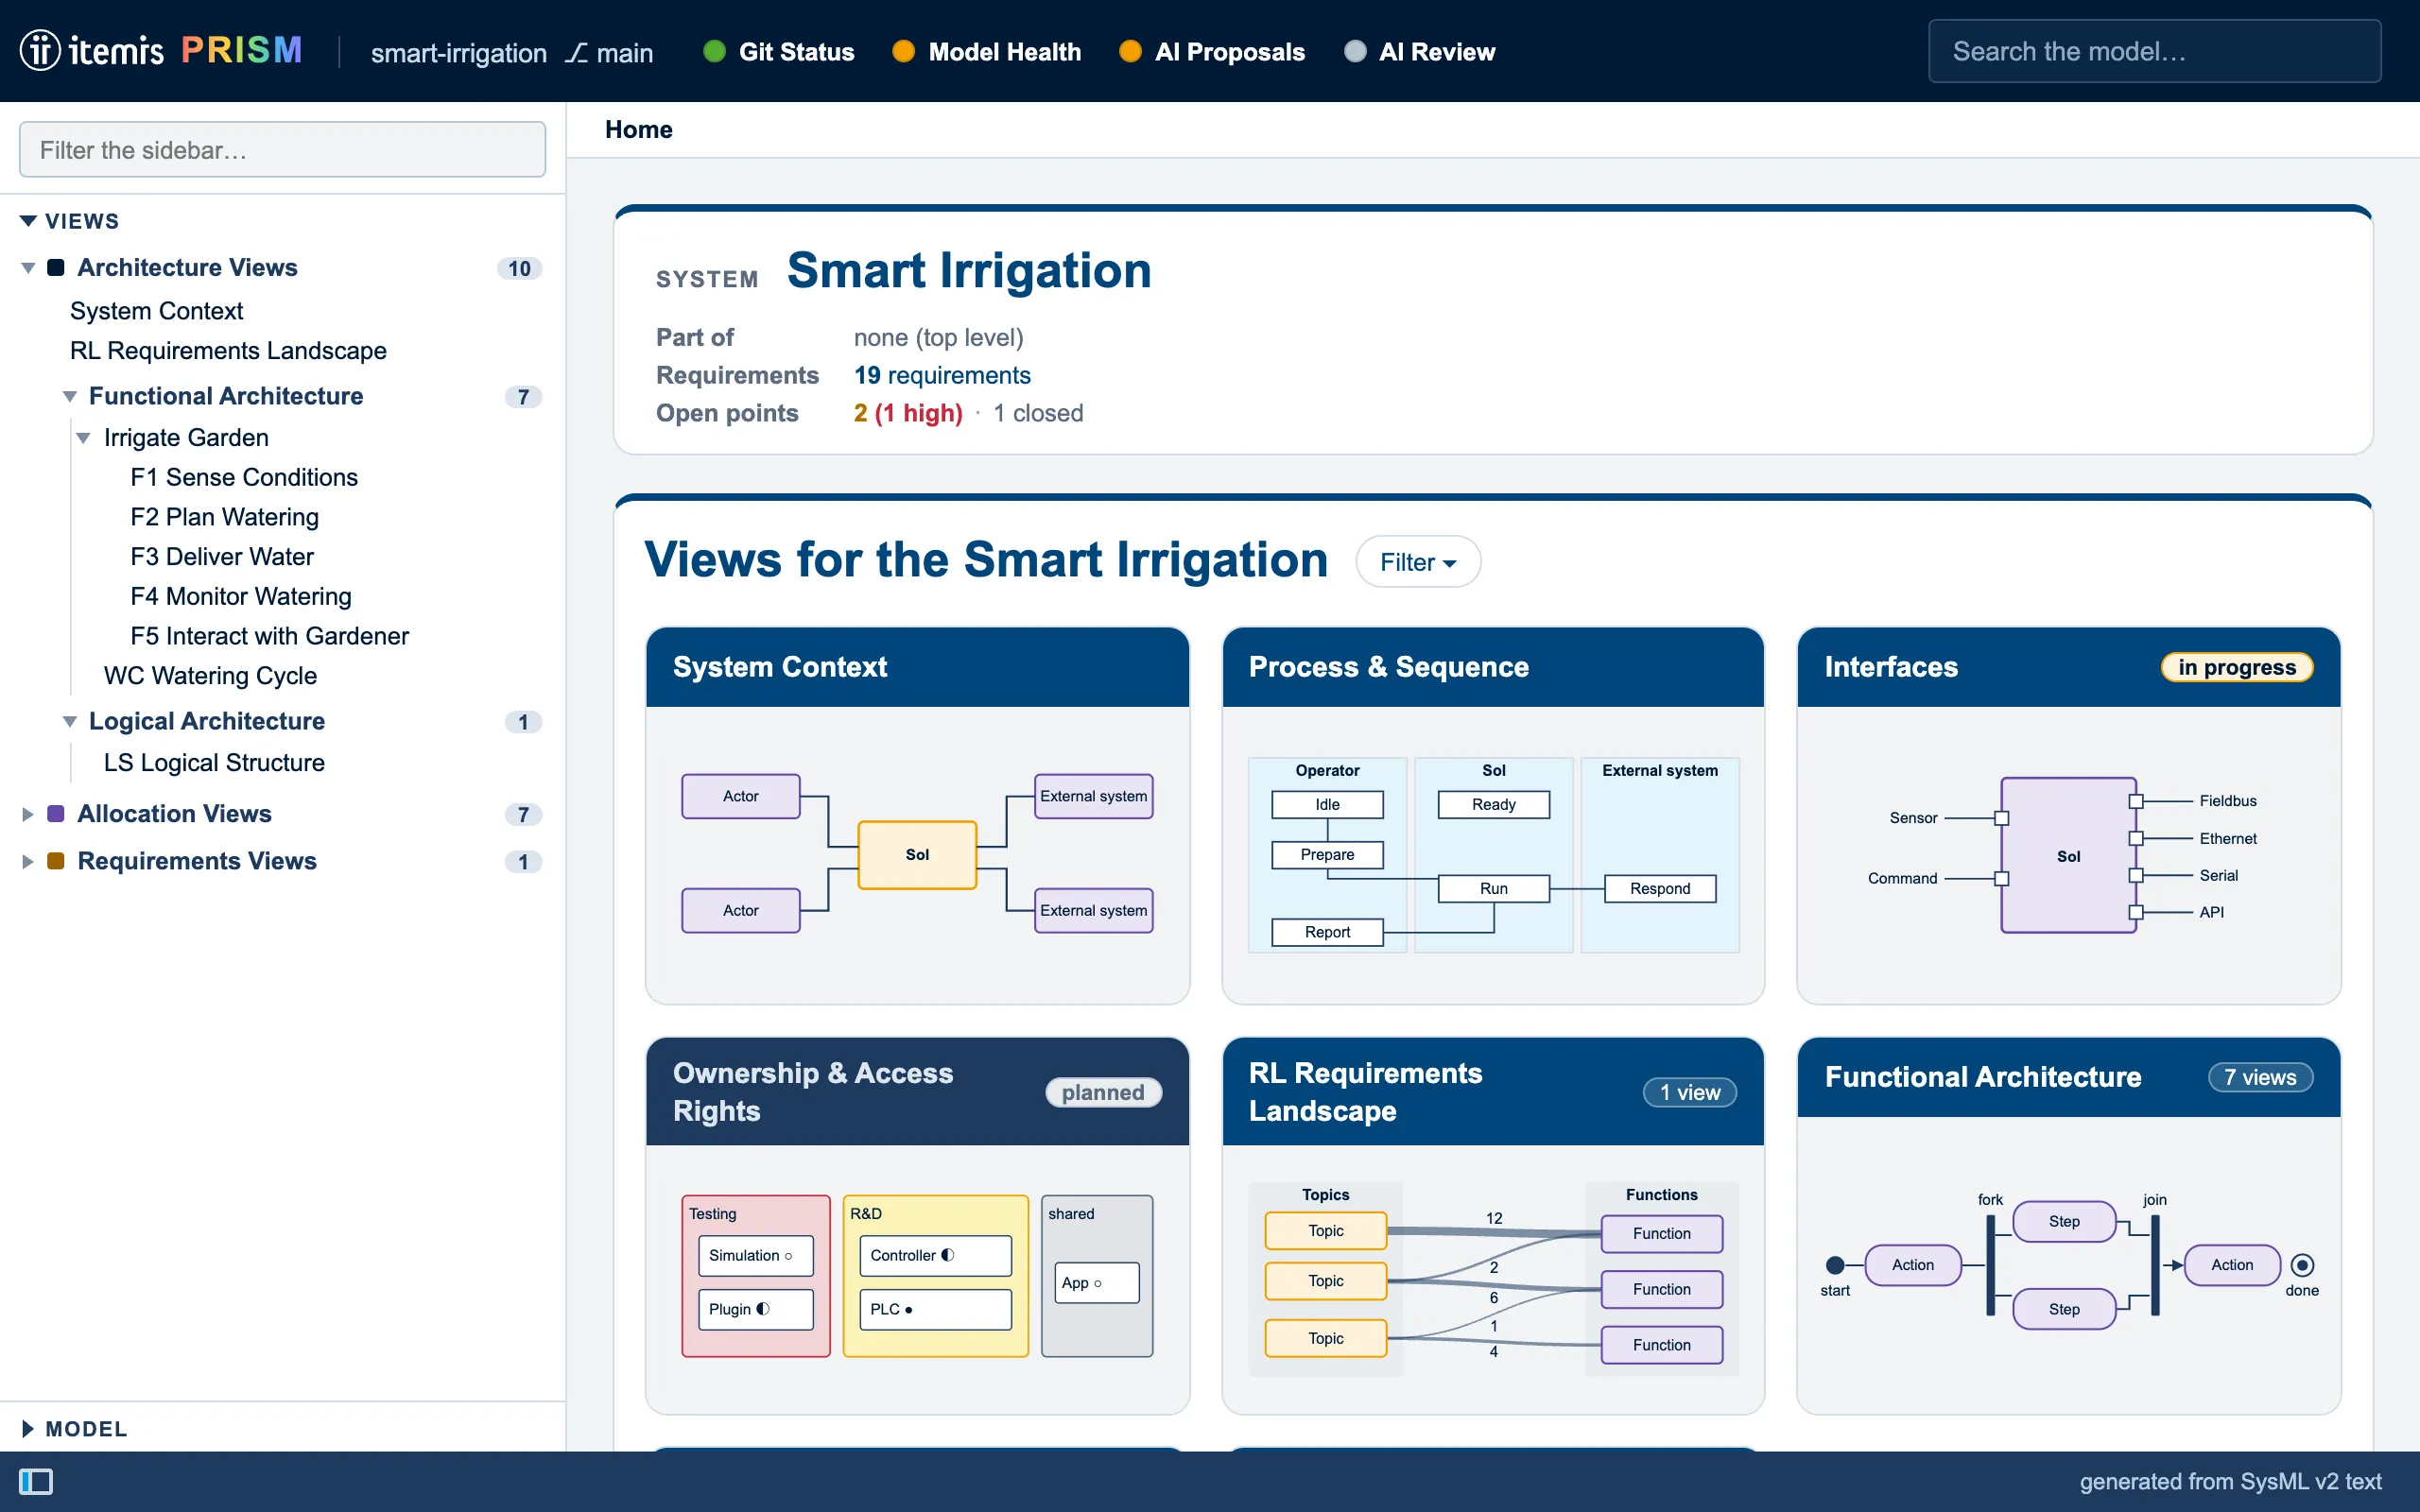Open Git Status in top bar
Viewport: 2420px width, 1512px height.
[779, 51]
